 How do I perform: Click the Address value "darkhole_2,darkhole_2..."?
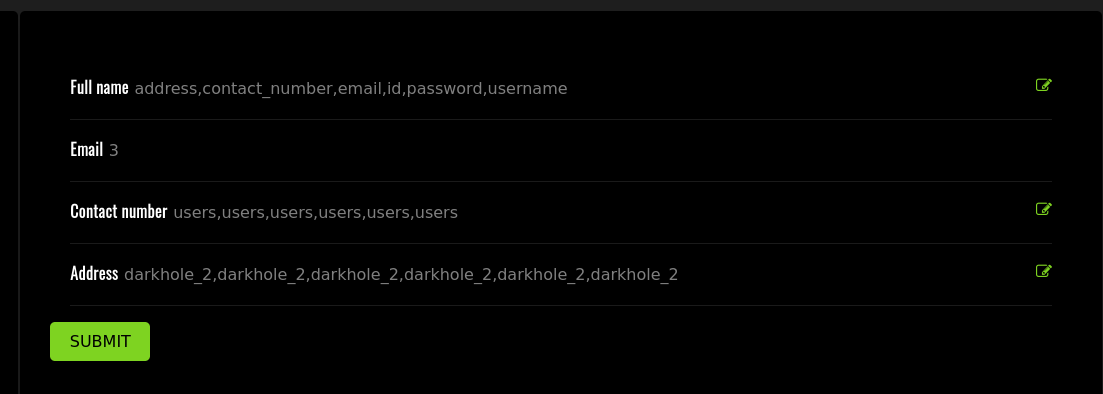coord(401,274)
